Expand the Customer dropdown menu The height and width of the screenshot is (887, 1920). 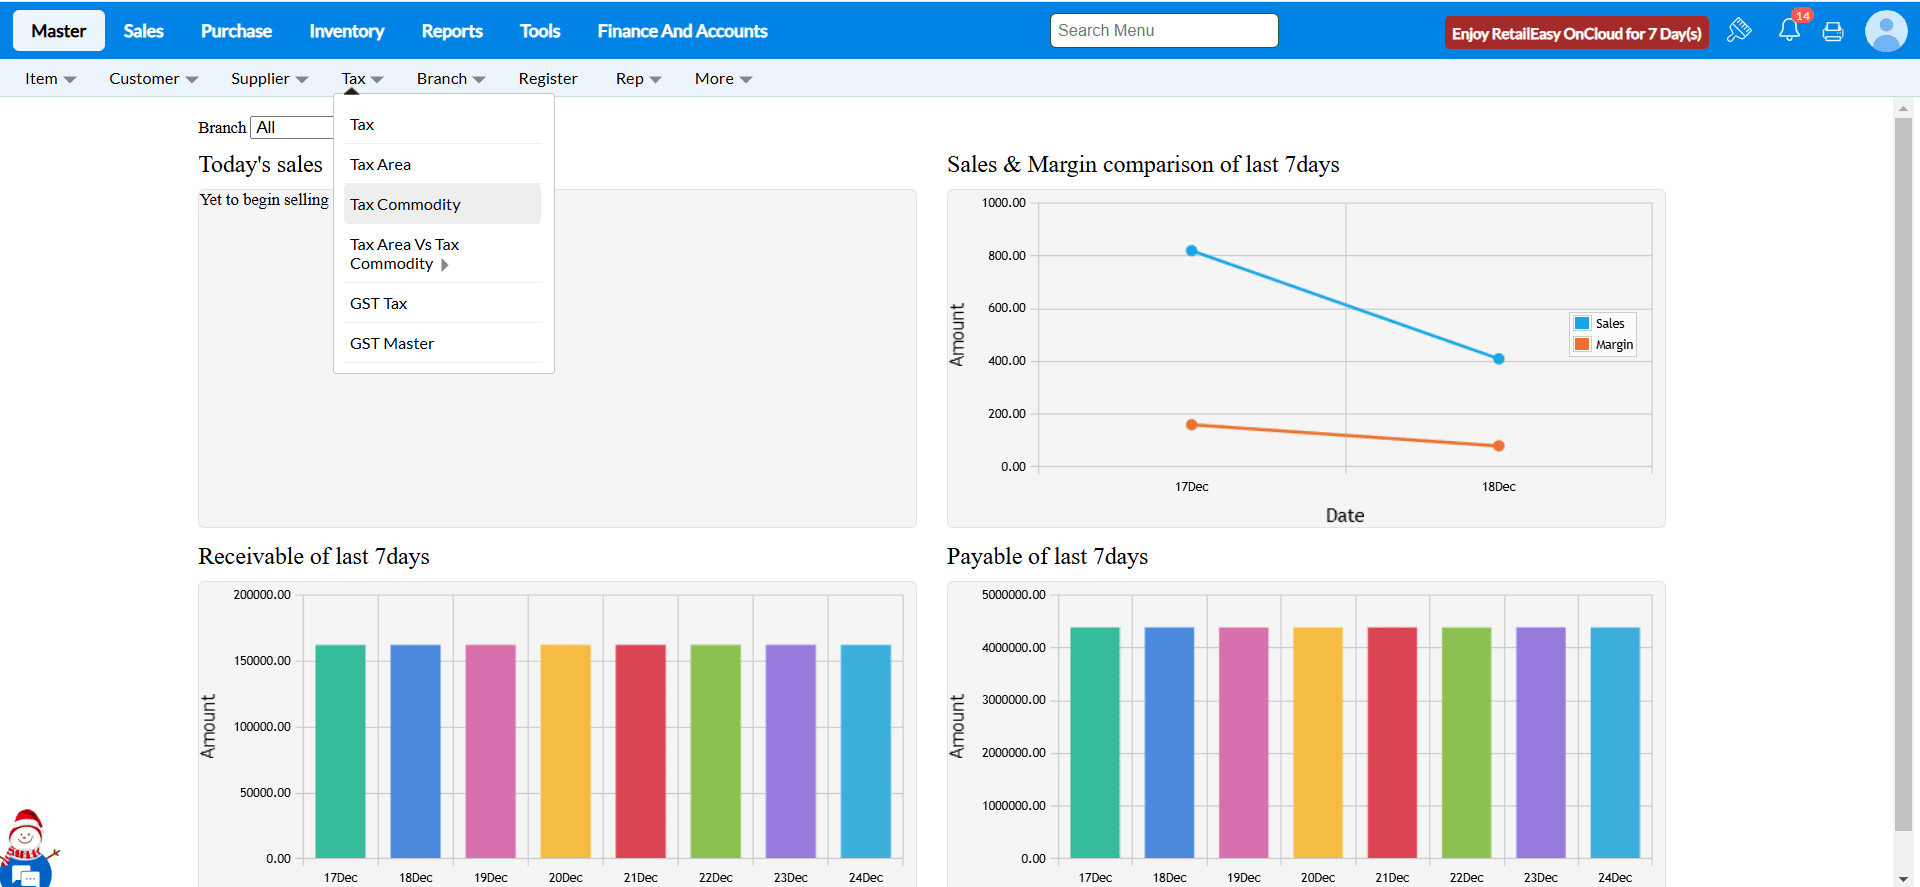(x=153, y=79)
